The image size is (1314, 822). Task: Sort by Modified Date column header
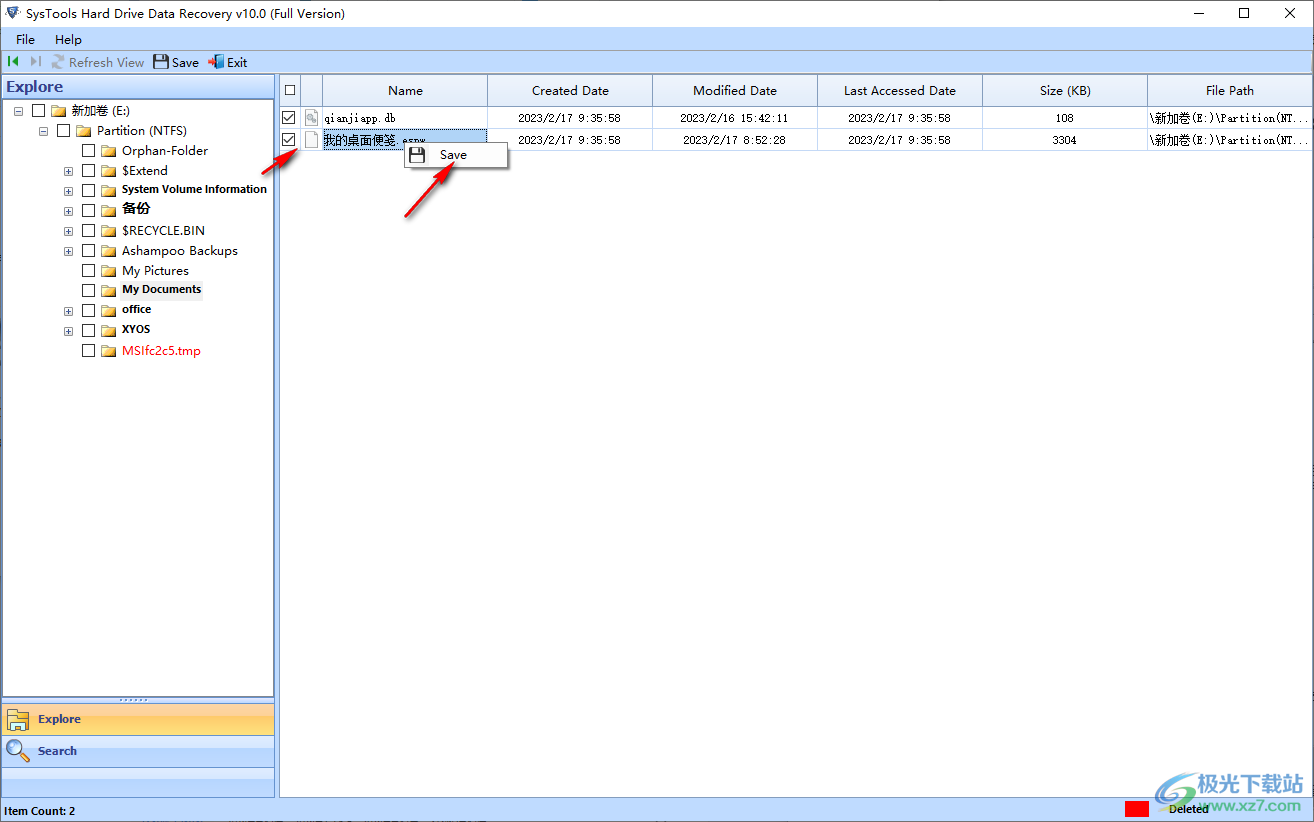point(735,90)
